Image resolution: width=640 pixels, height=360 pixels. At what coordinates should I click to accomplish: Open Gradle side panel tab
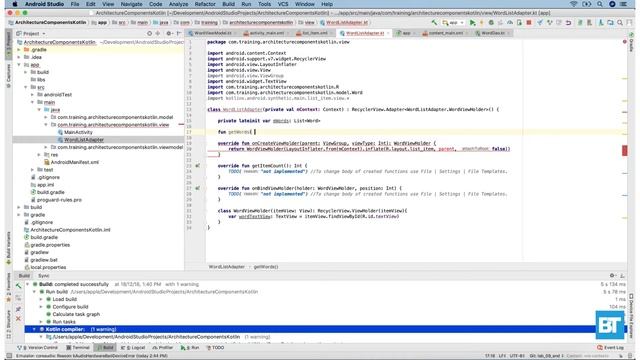click(632, 42)
